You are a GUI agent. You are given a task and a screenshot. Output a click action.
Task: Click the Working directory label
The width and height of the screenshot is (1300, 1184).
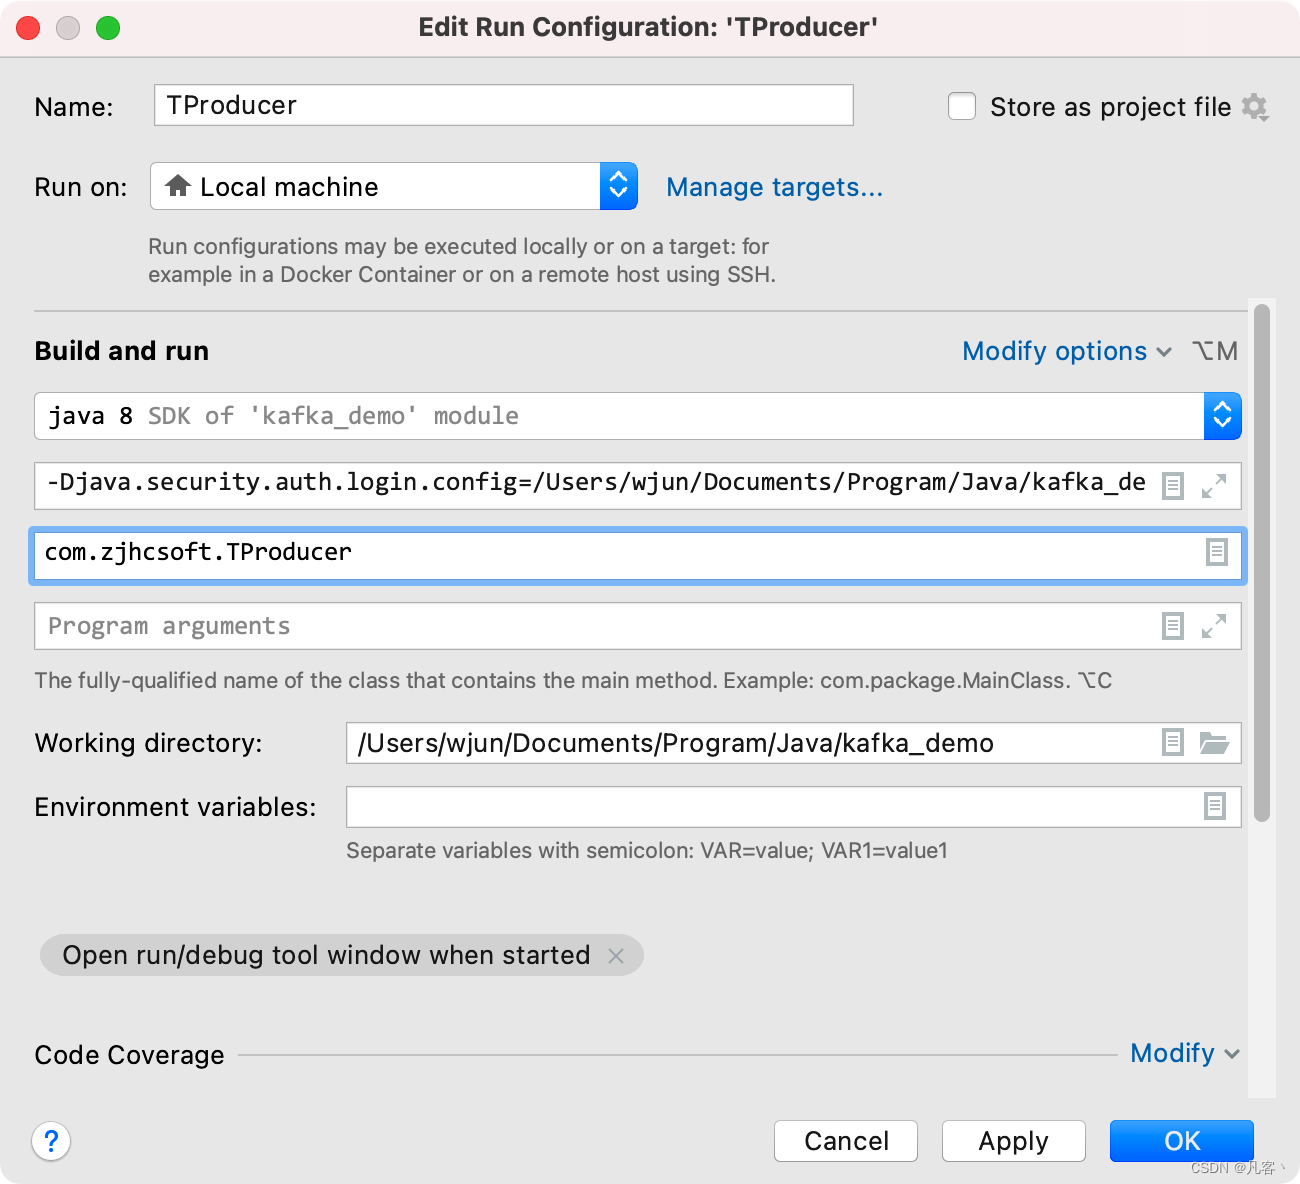click(x=149, y=743)
